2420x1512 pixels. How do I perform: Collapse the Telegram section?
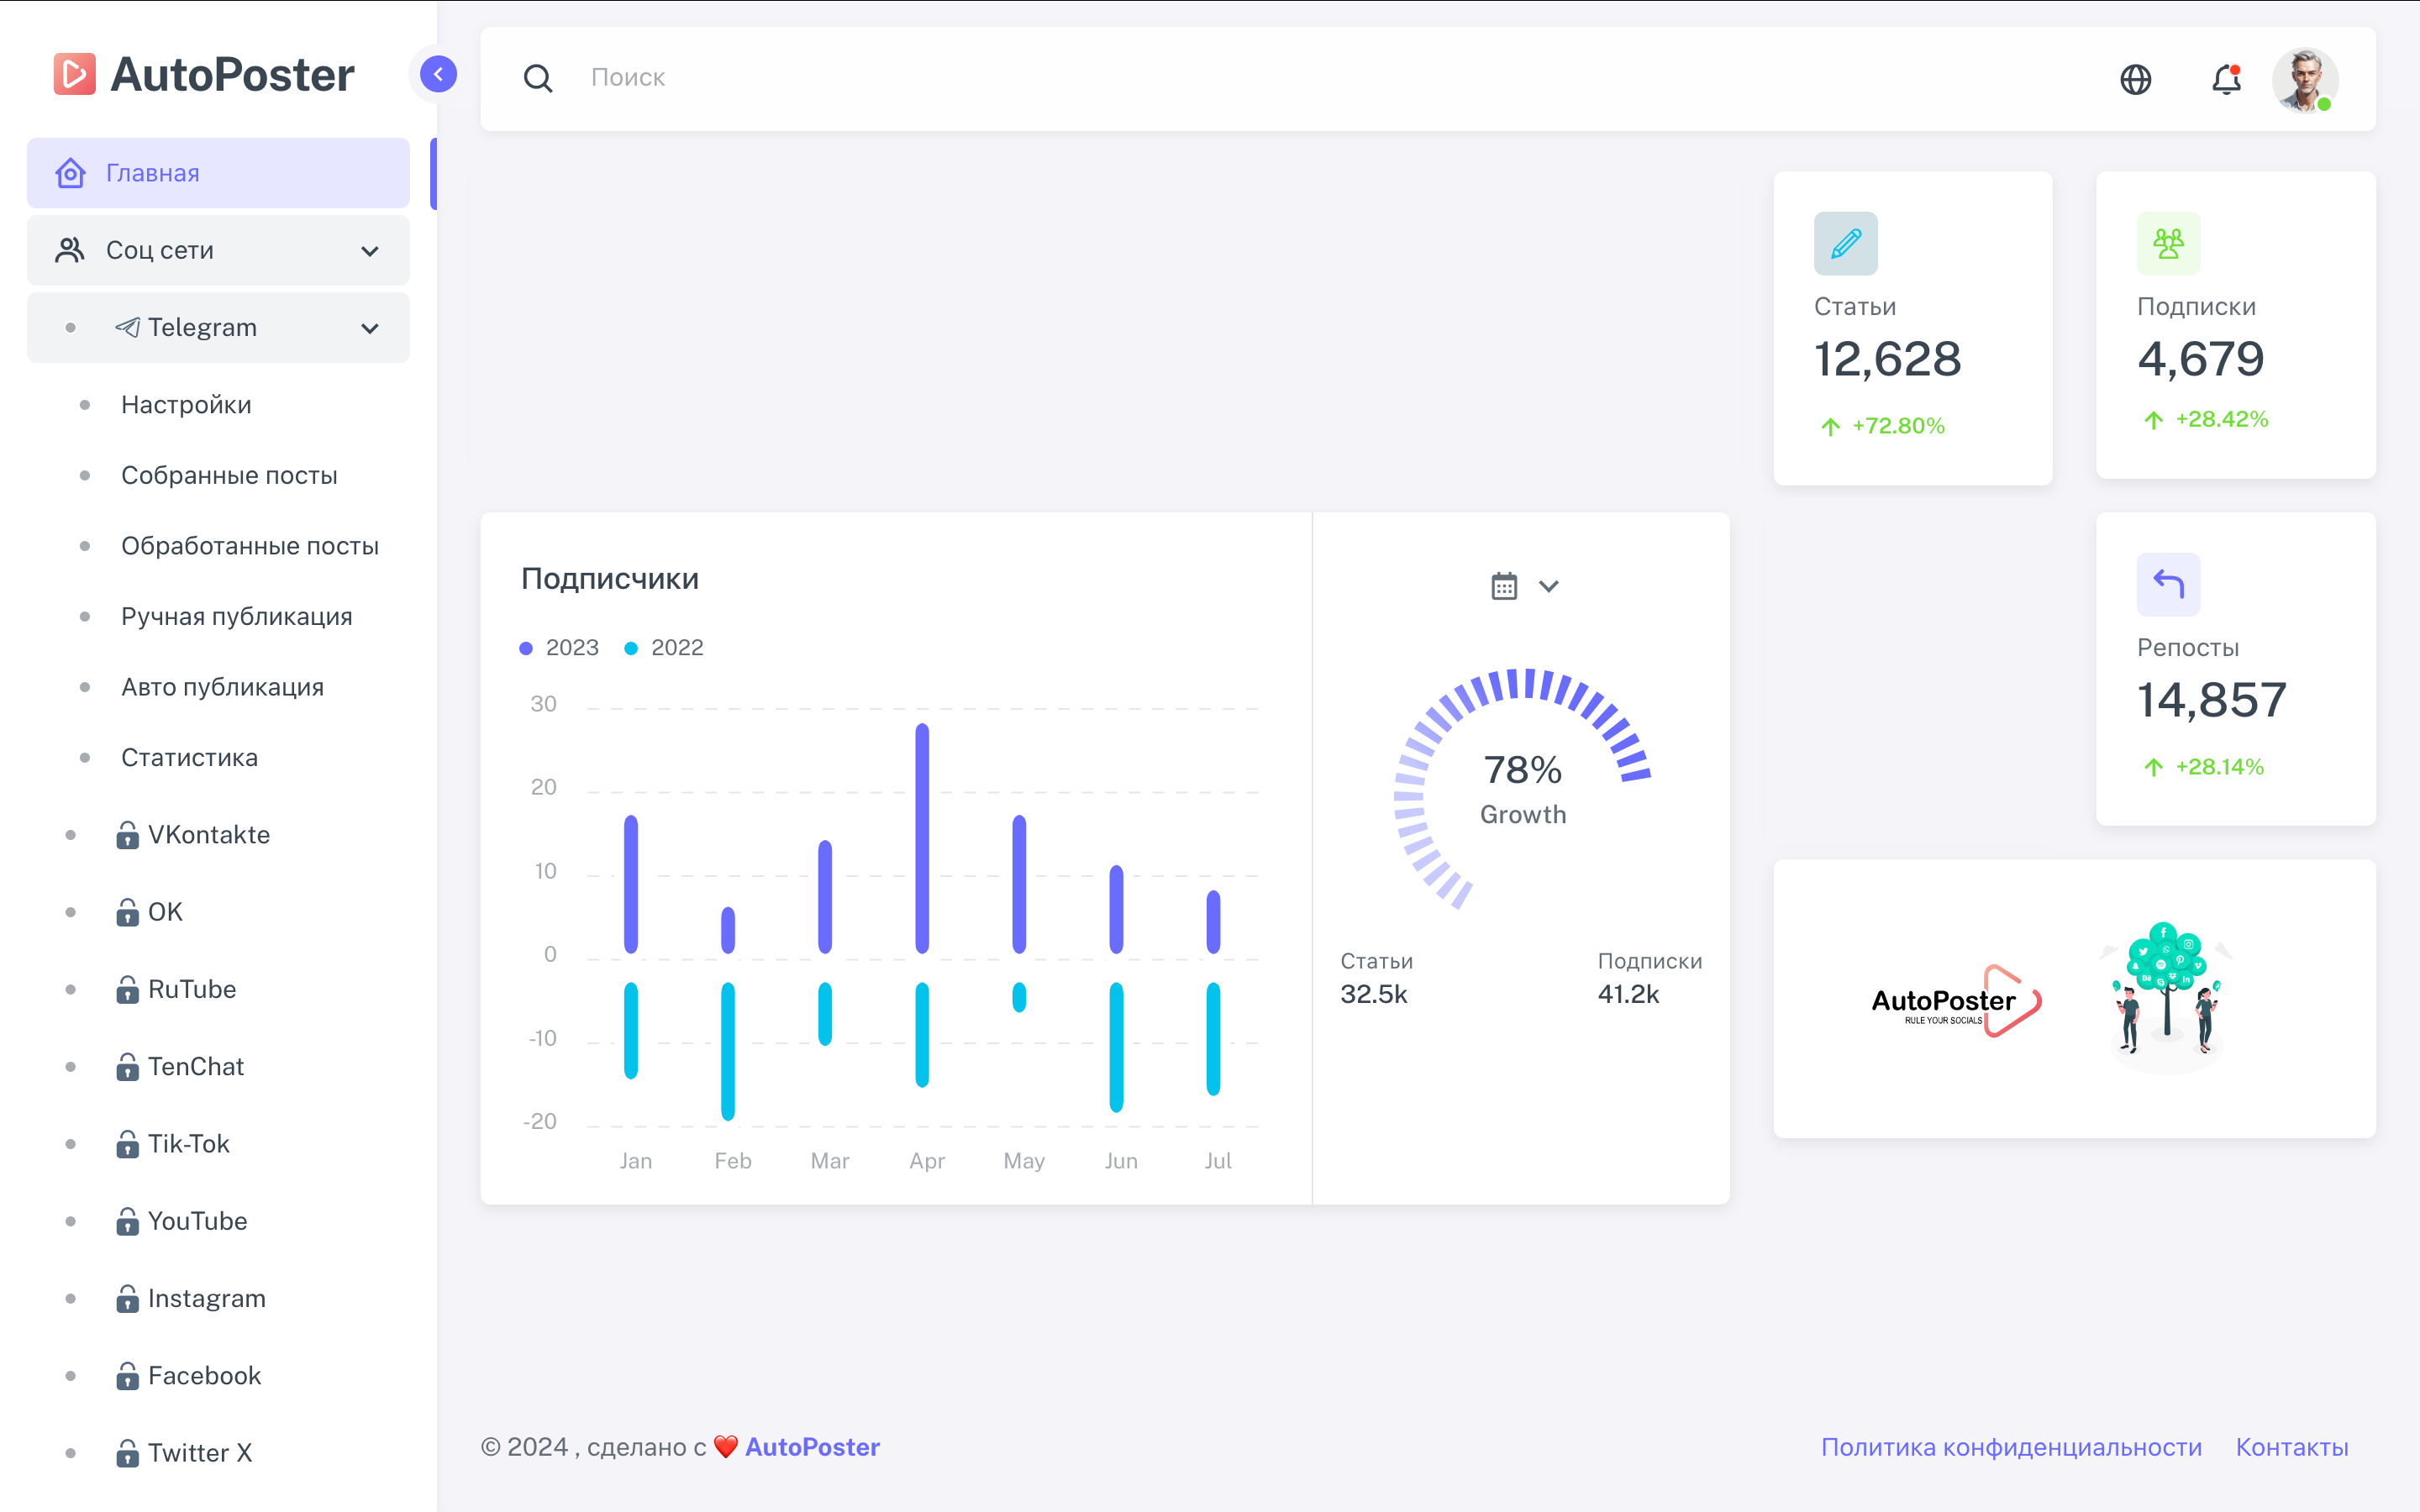[370, 327]
